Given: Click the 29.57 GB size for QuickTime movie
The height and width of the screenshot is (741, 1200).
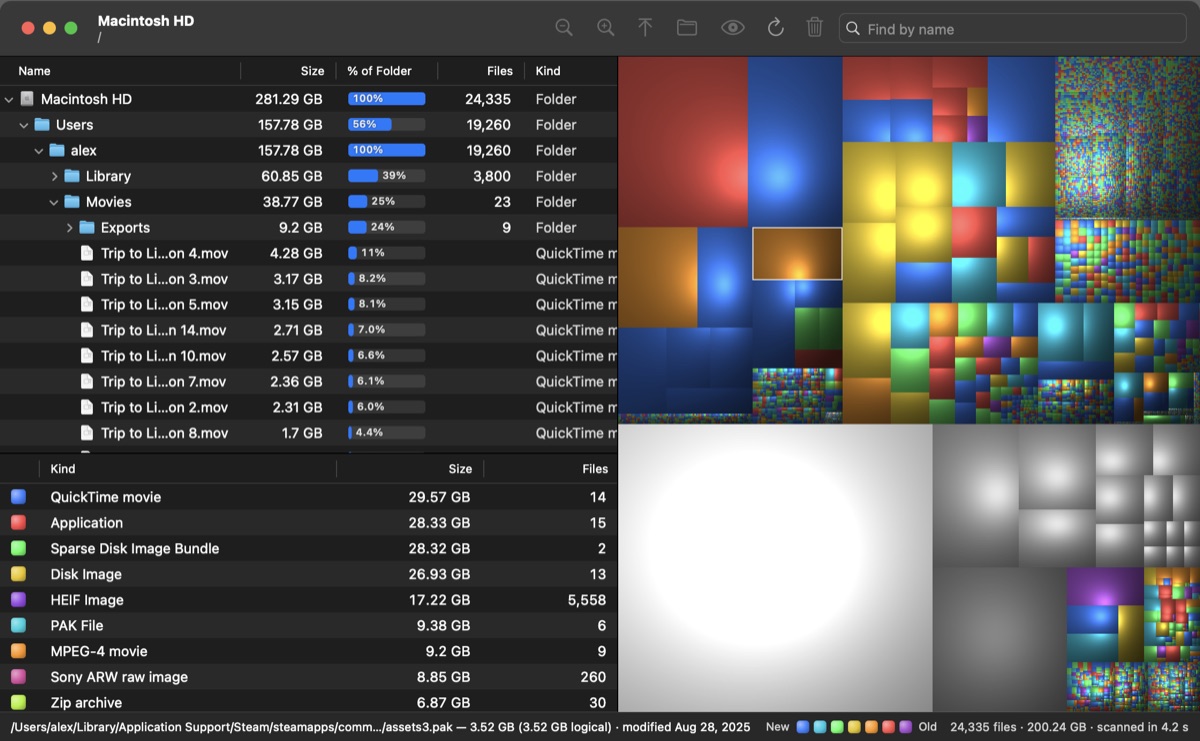Looking at the screenshot, I should click(x=439, y=497).
